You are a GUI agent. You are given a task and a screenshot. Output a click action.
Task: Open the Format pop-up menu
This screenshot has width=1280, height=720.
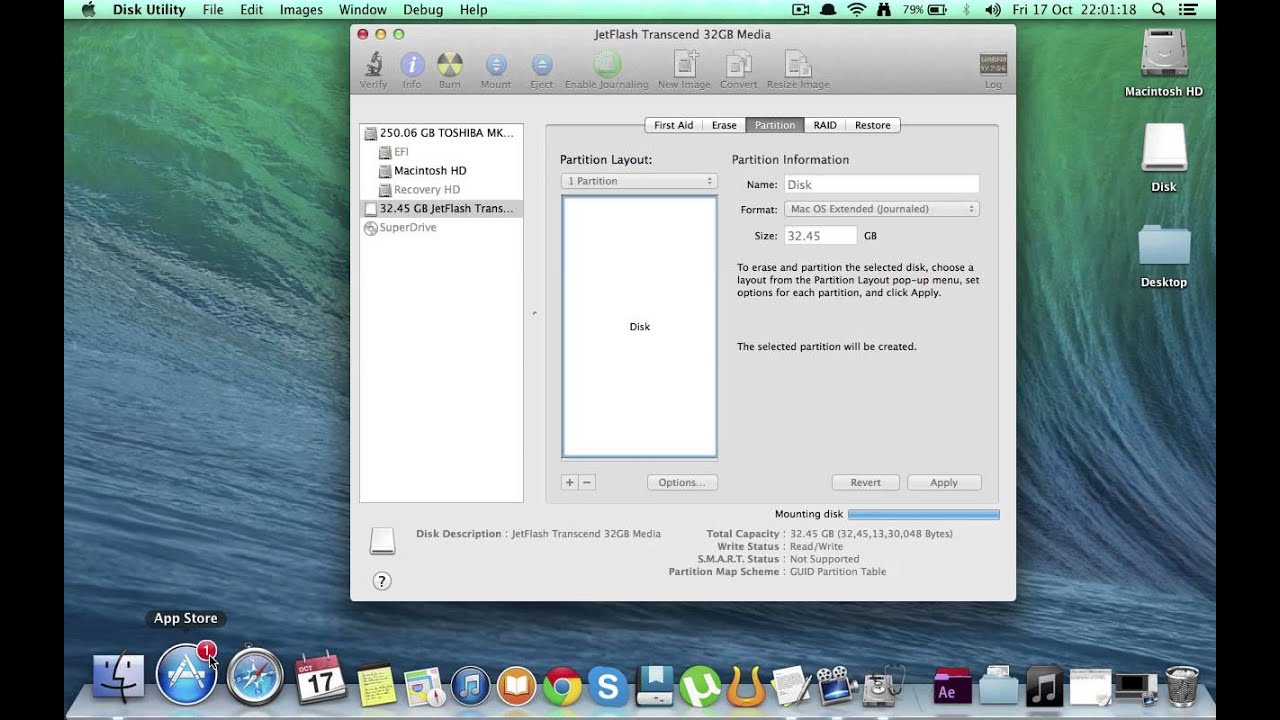882,209
